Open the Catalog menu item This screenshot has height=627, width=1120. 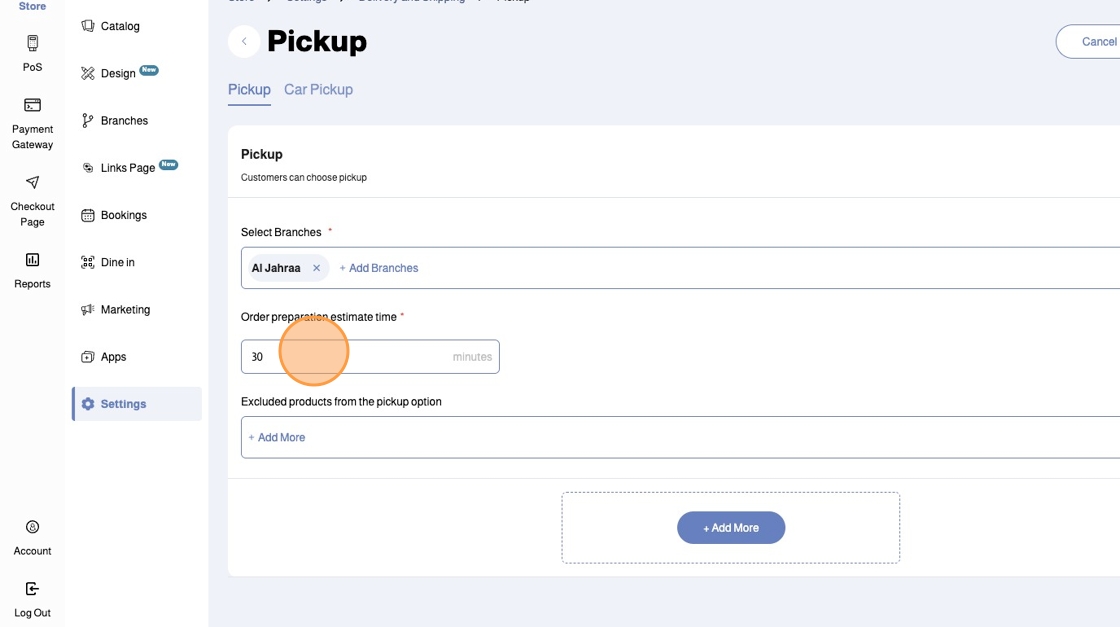[119, 26]
